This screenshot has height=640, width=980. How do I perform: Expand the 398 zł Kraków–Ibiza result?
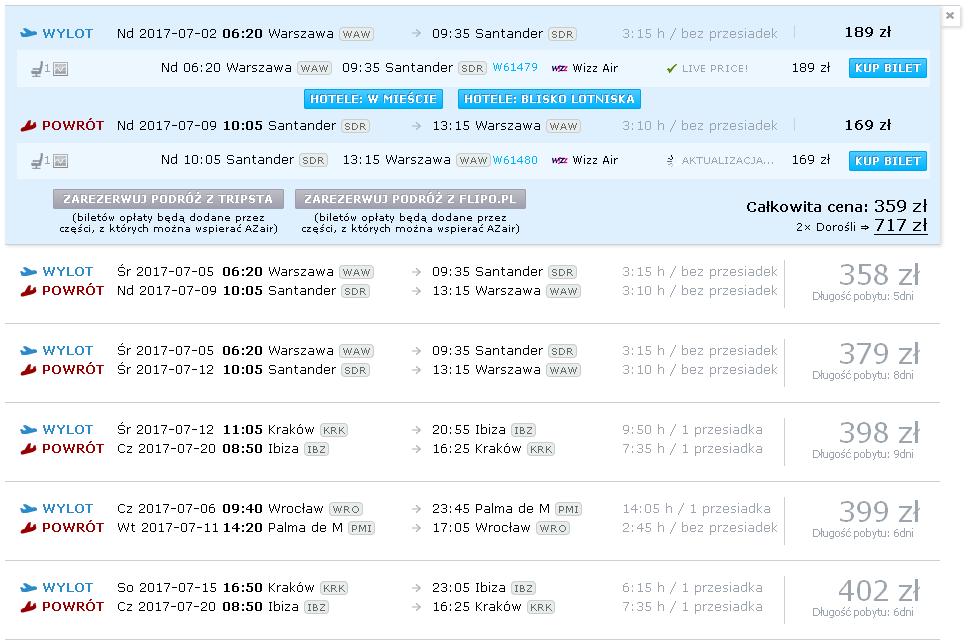[x=472, y=442]
